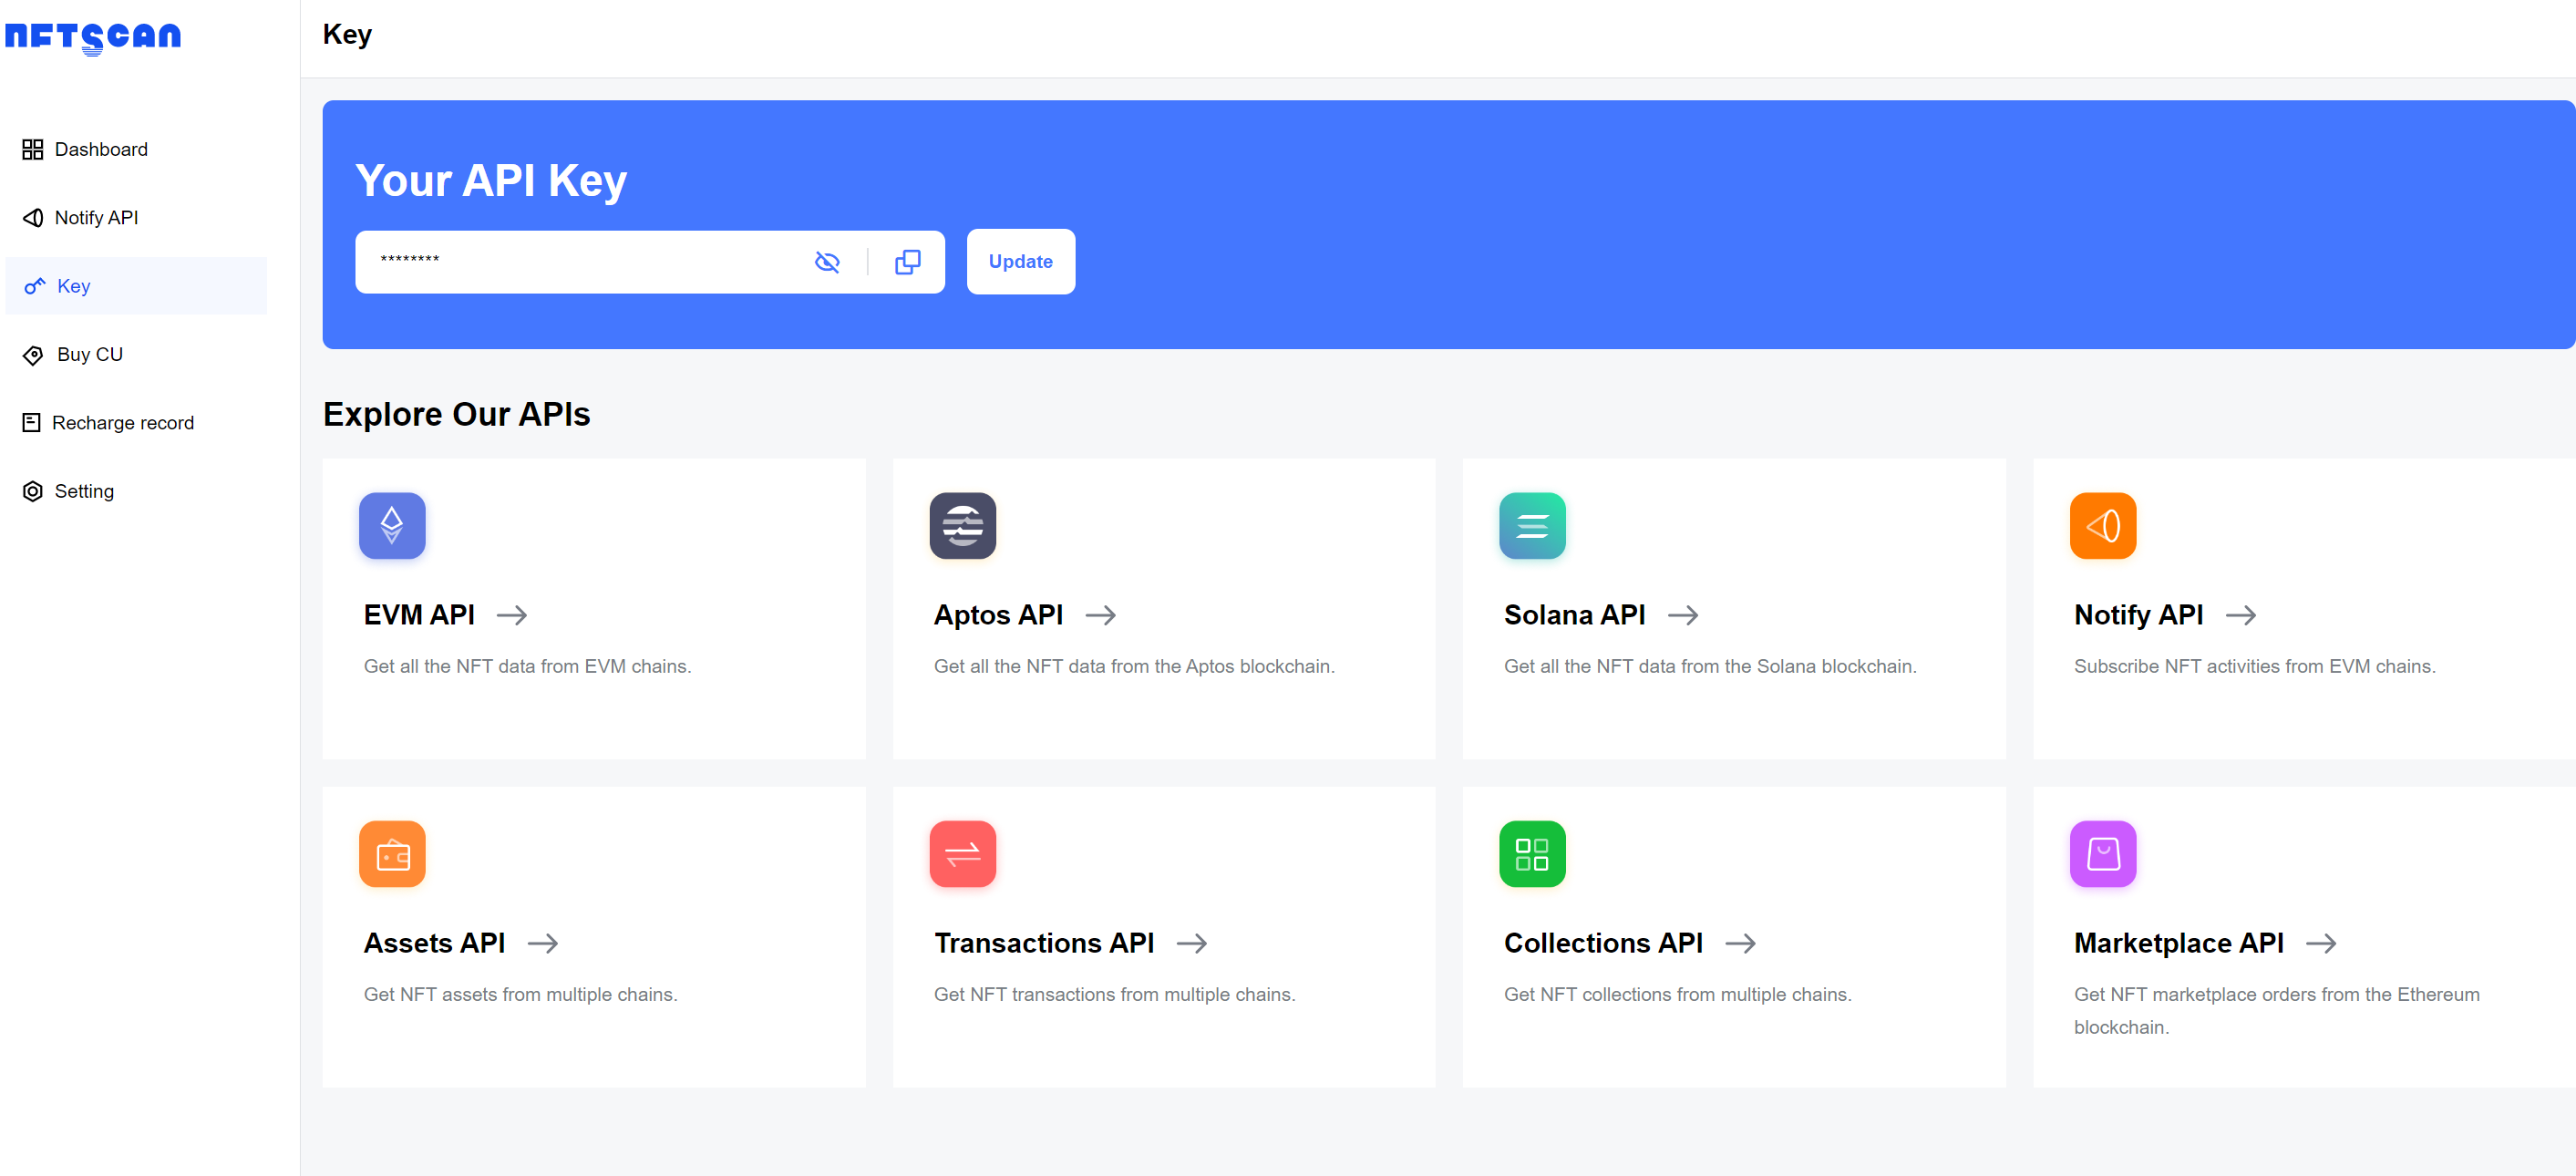Open the Dashboard menu item
This screenshot has width=2576, height=1176.
(102, 148)
